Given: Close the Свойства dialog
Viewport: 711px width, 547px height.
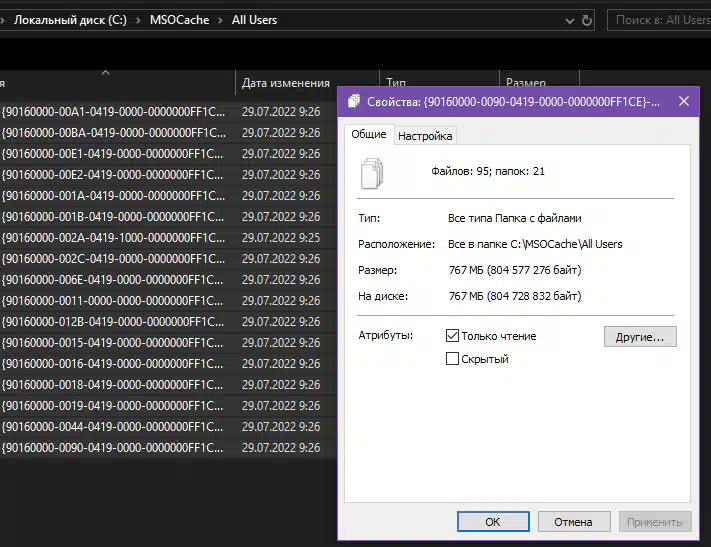Looking at the screenshot, I should pyautogui.click(x=684, y=101).
